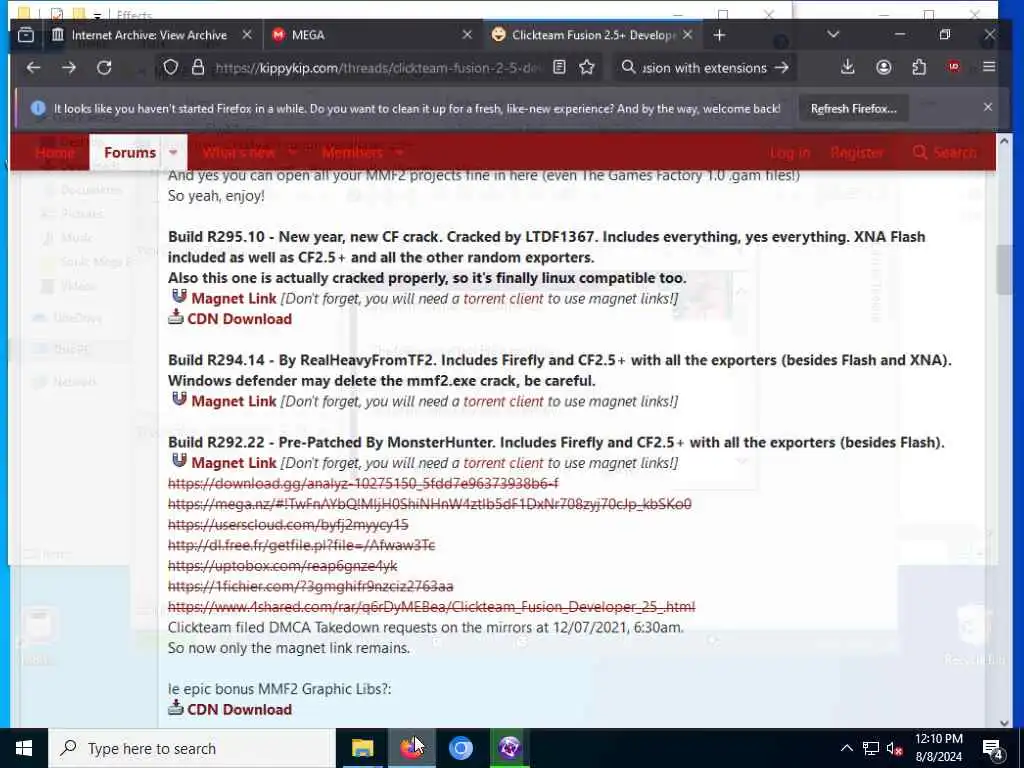Viewport: 1024px width, 768px height.
Task: Click torrent client link in R295.10 note
Action: pos(503,298)
